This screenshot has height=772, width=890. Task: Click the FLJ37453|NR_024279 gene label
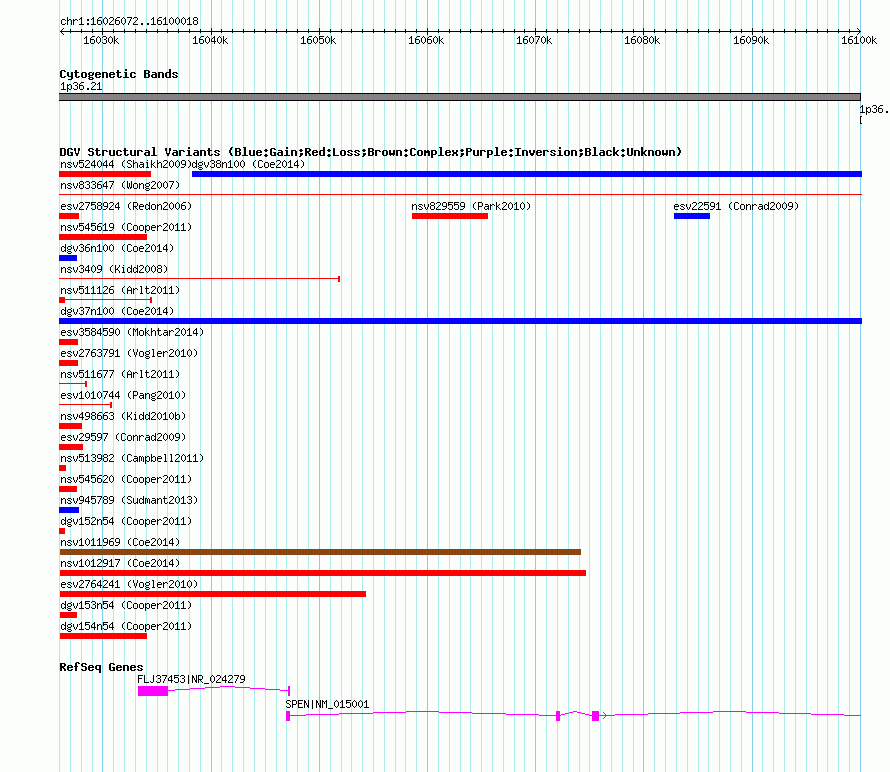pyautogui.click(x=191, y=679)
